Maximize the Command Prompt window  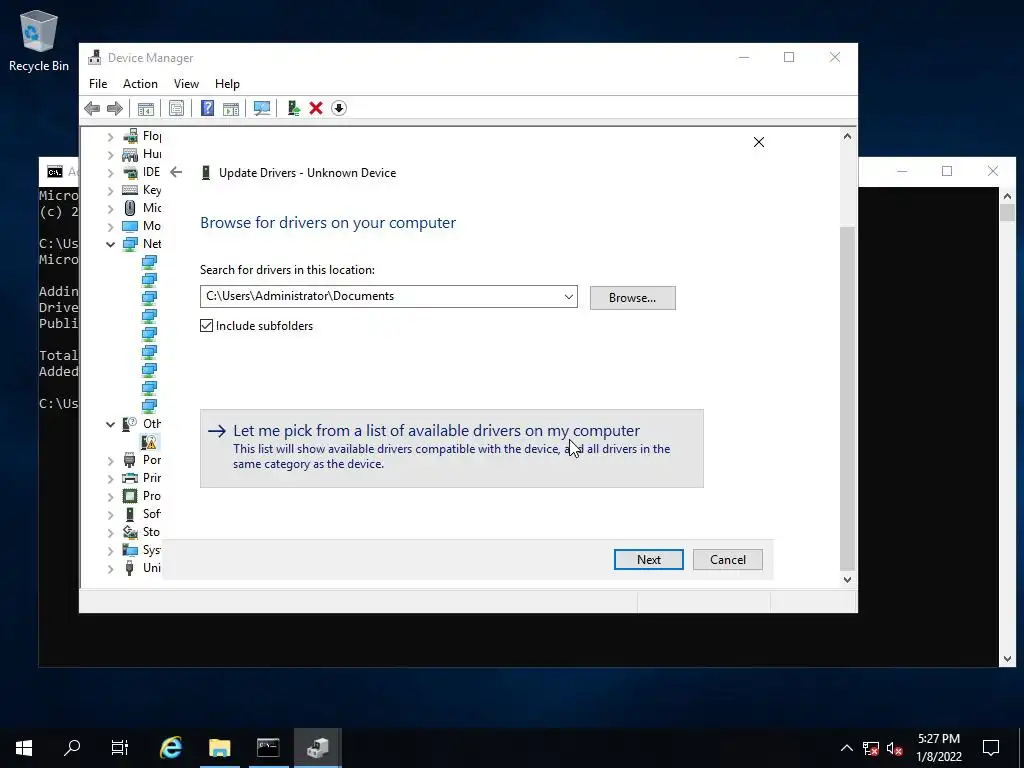pyautogui.click(x=947, y=171)
